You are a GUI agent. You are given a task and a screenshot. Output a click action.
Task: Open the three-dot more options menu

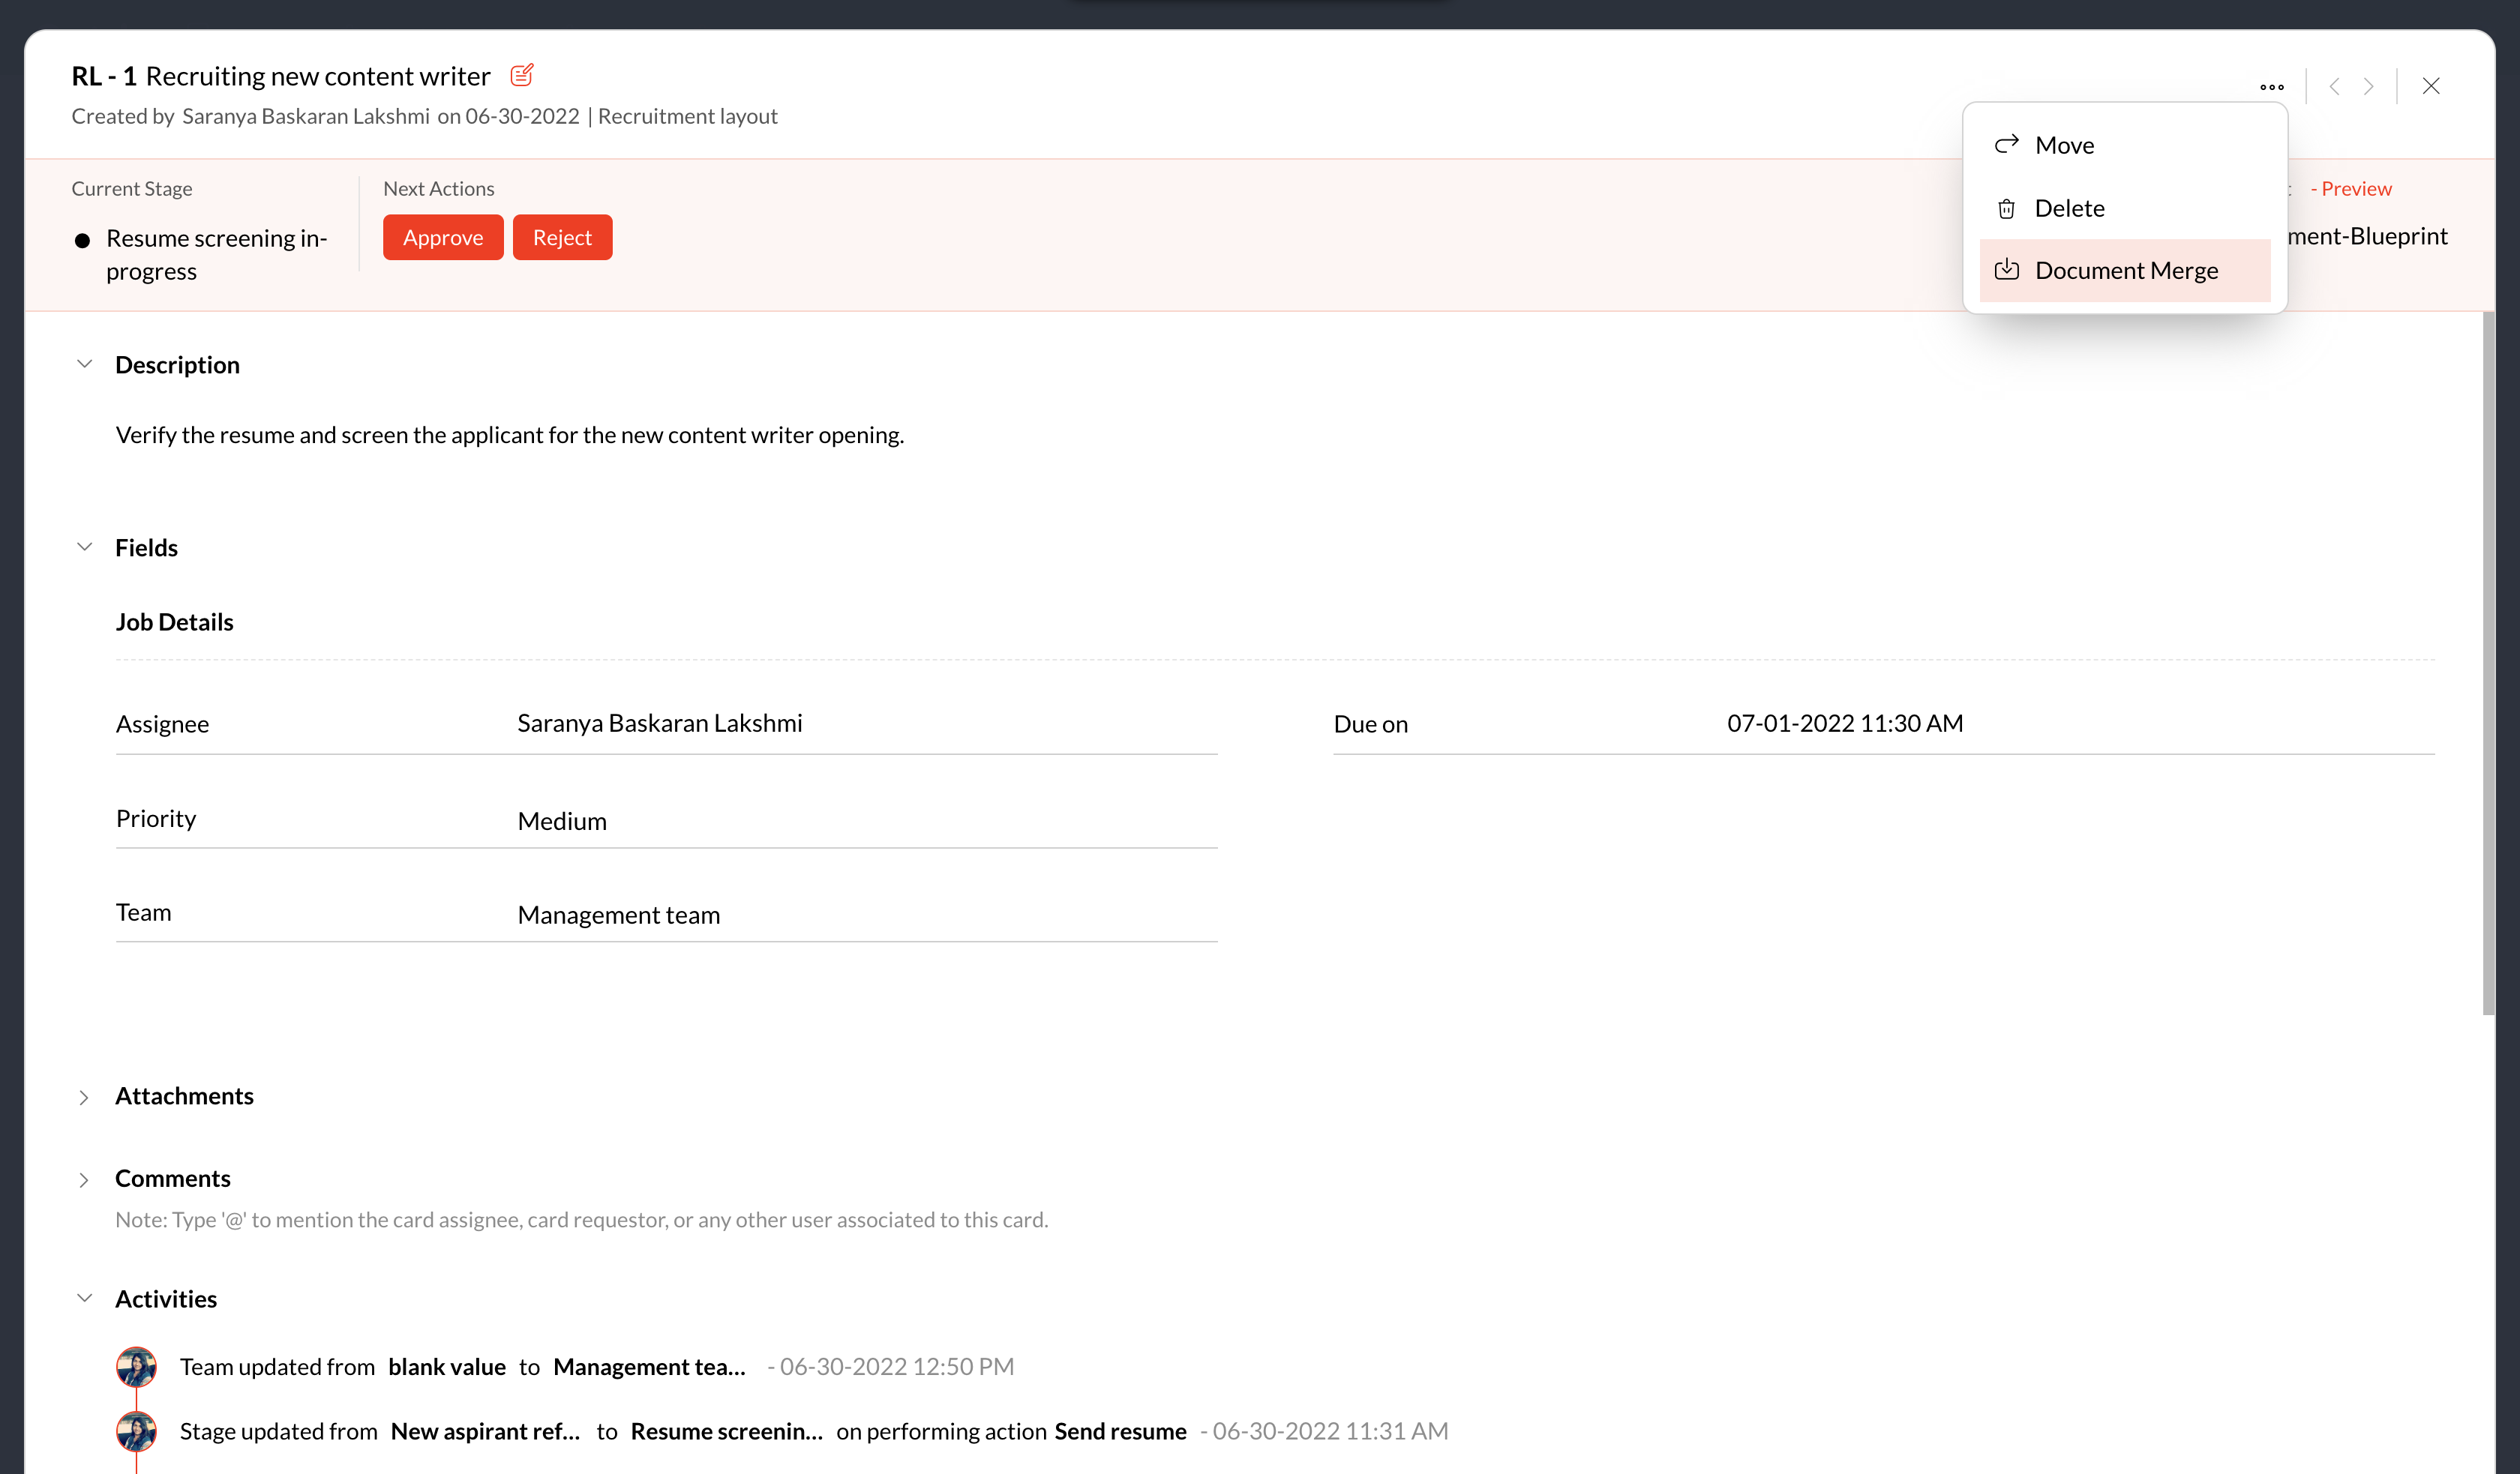tap(2271, 86)
